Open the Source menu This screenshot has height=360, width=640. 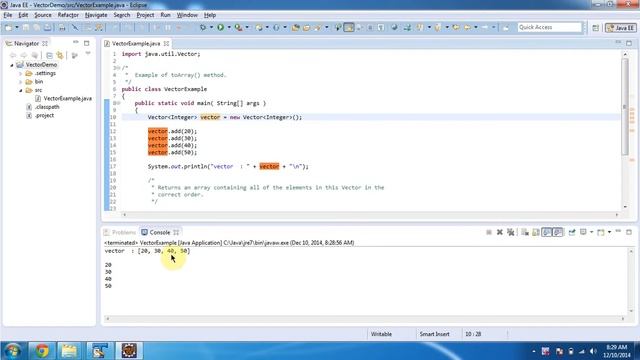coord(43,15)
